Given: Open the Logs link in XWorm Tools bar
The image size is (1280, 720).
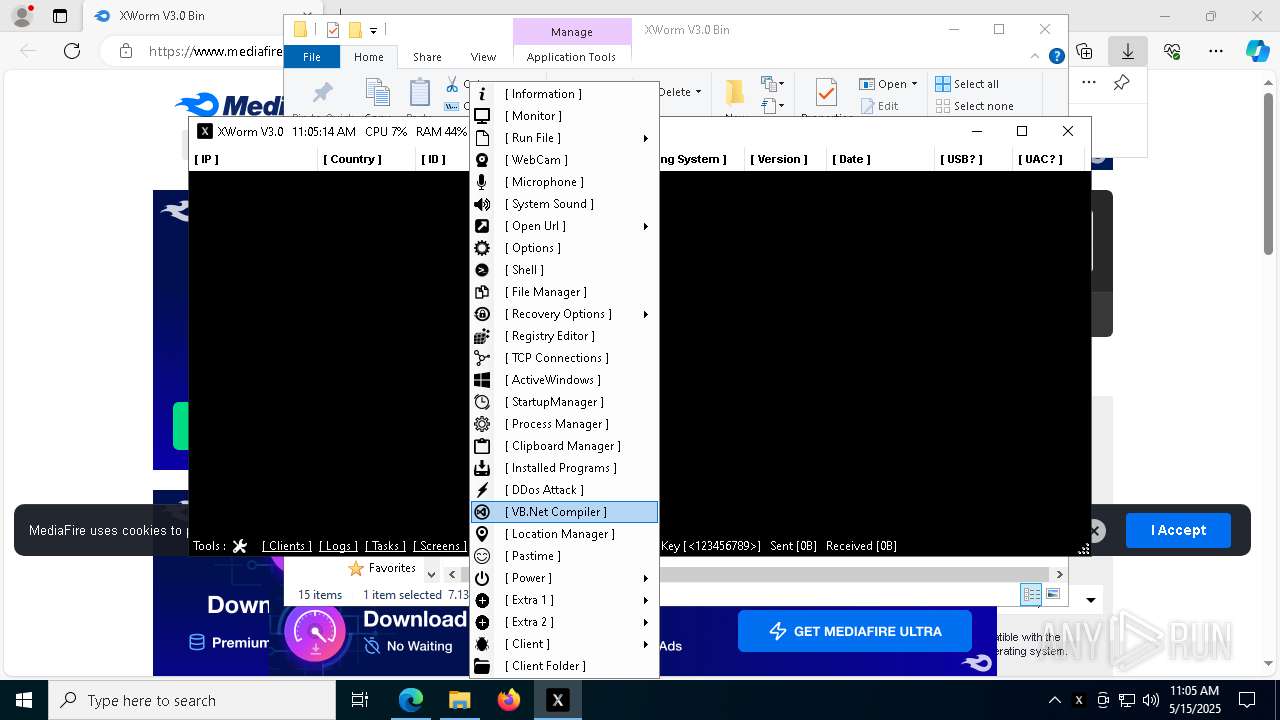Looking at the screenshot, I should pos(338,546).
